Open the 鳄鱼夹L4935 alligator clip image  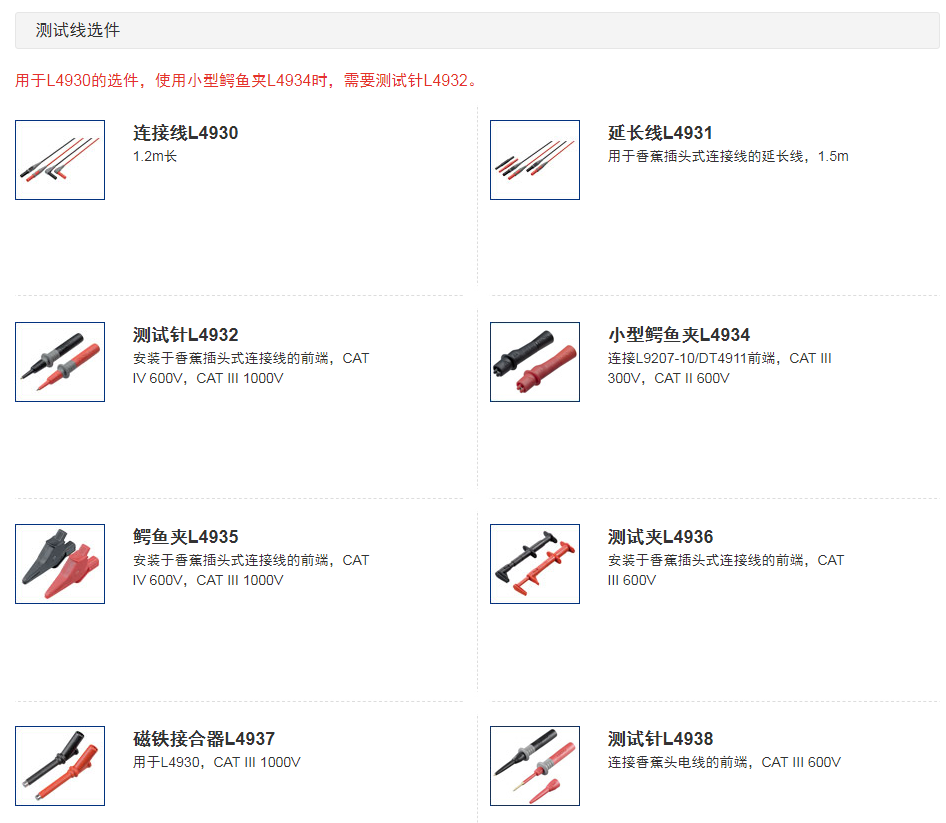(x=60, y=564)
